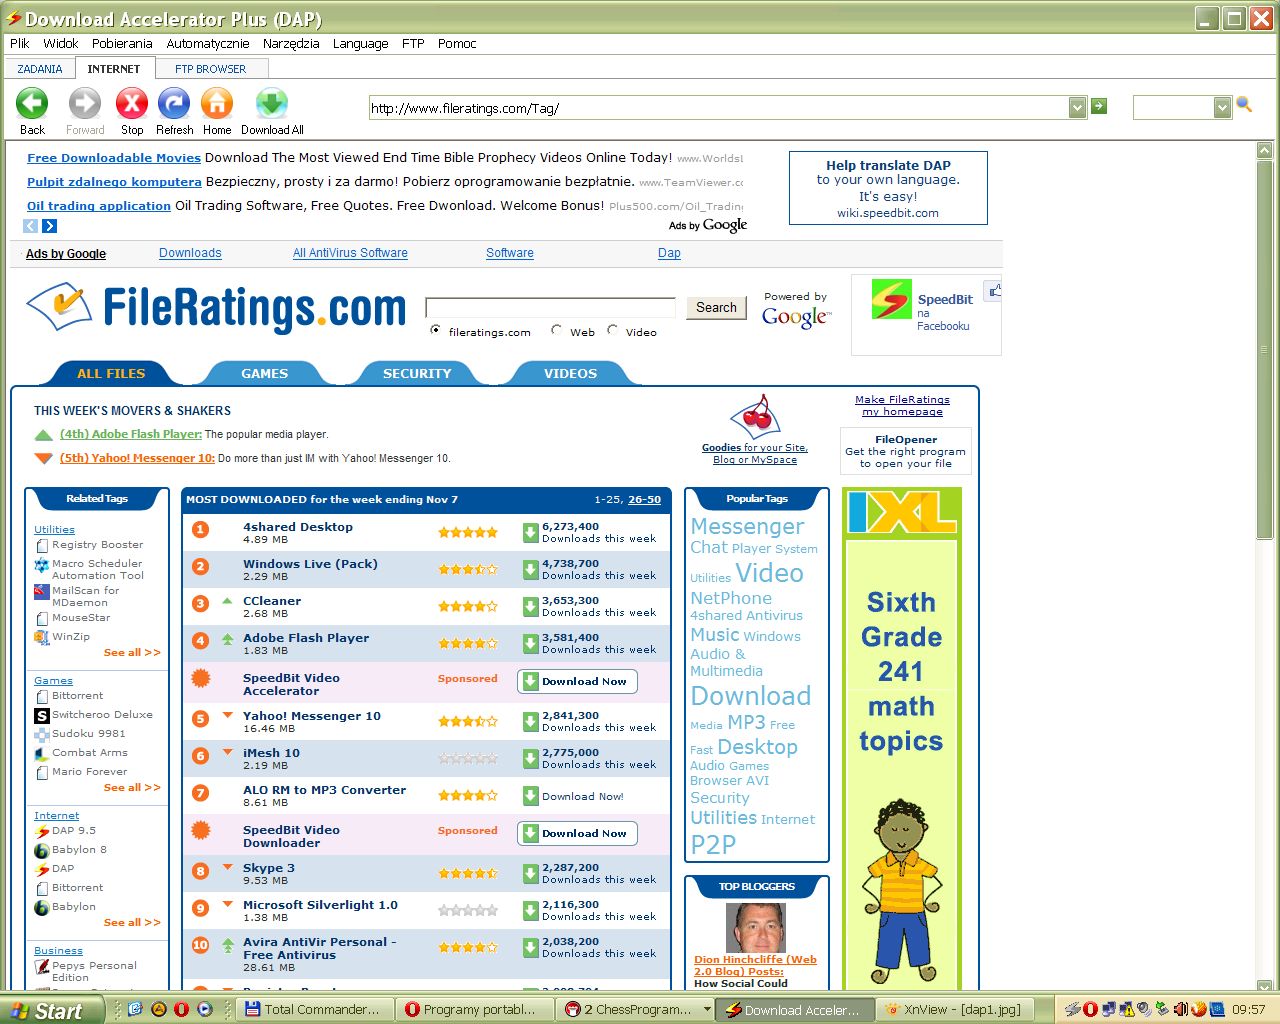Select the Web search radio button

(556, 330)
